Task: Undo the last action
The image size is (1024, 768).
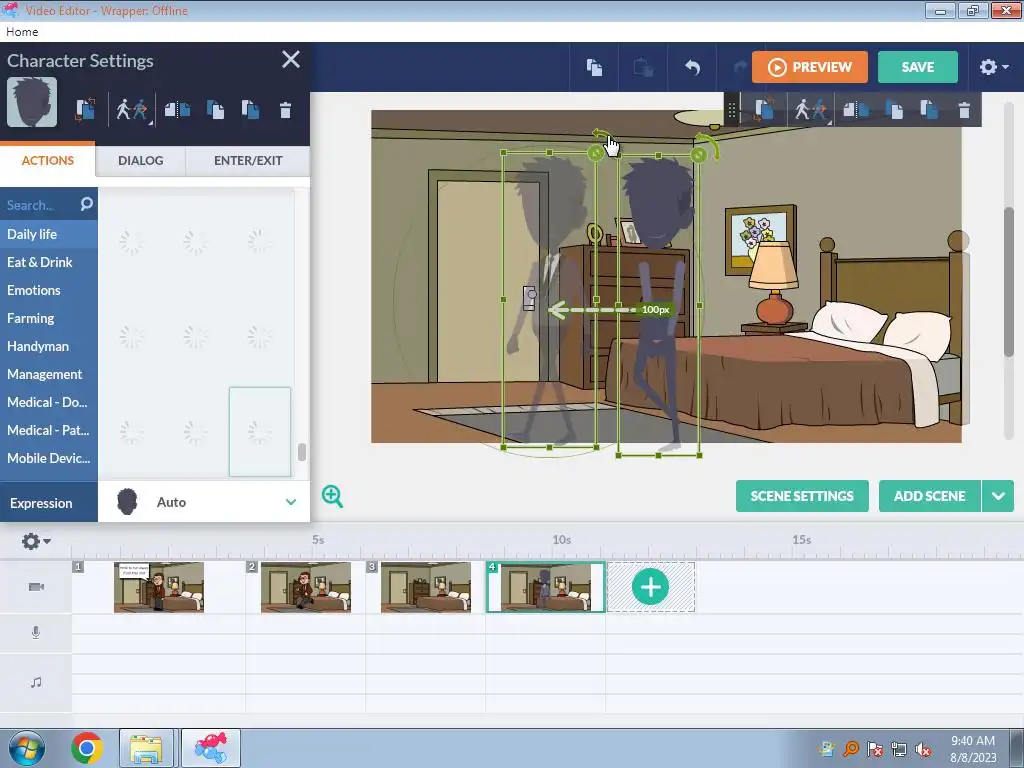Action: point(692,67)
